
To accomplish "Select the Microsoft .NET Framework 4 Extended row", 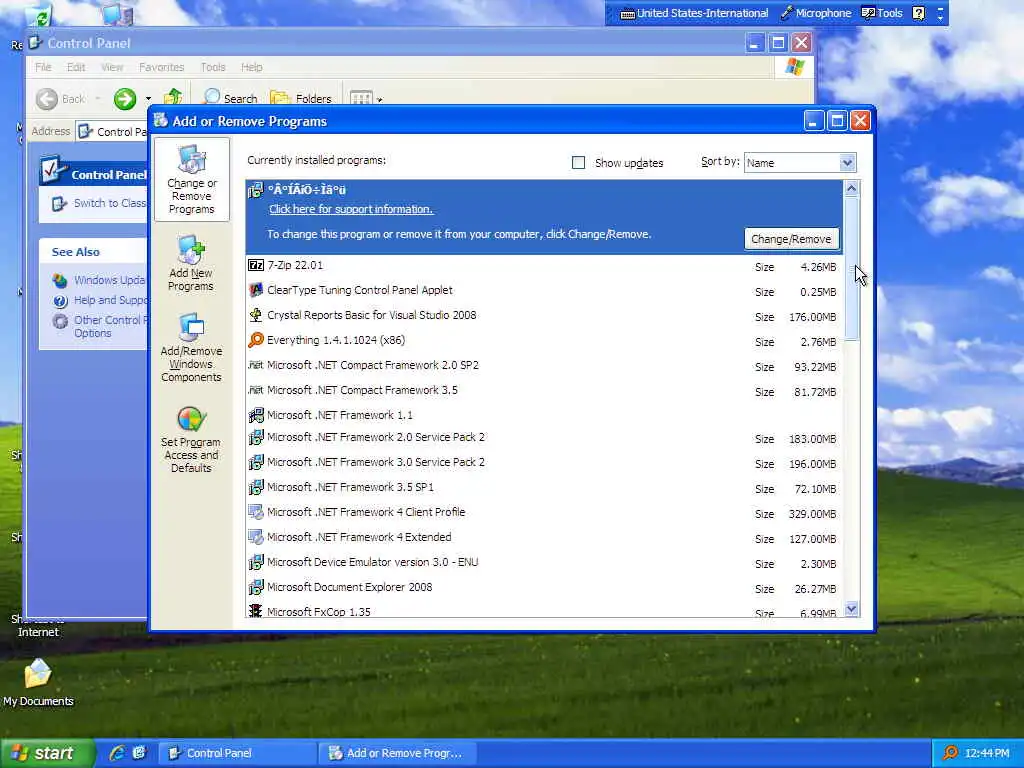I will pyautogui.click(x=544, y=537).
